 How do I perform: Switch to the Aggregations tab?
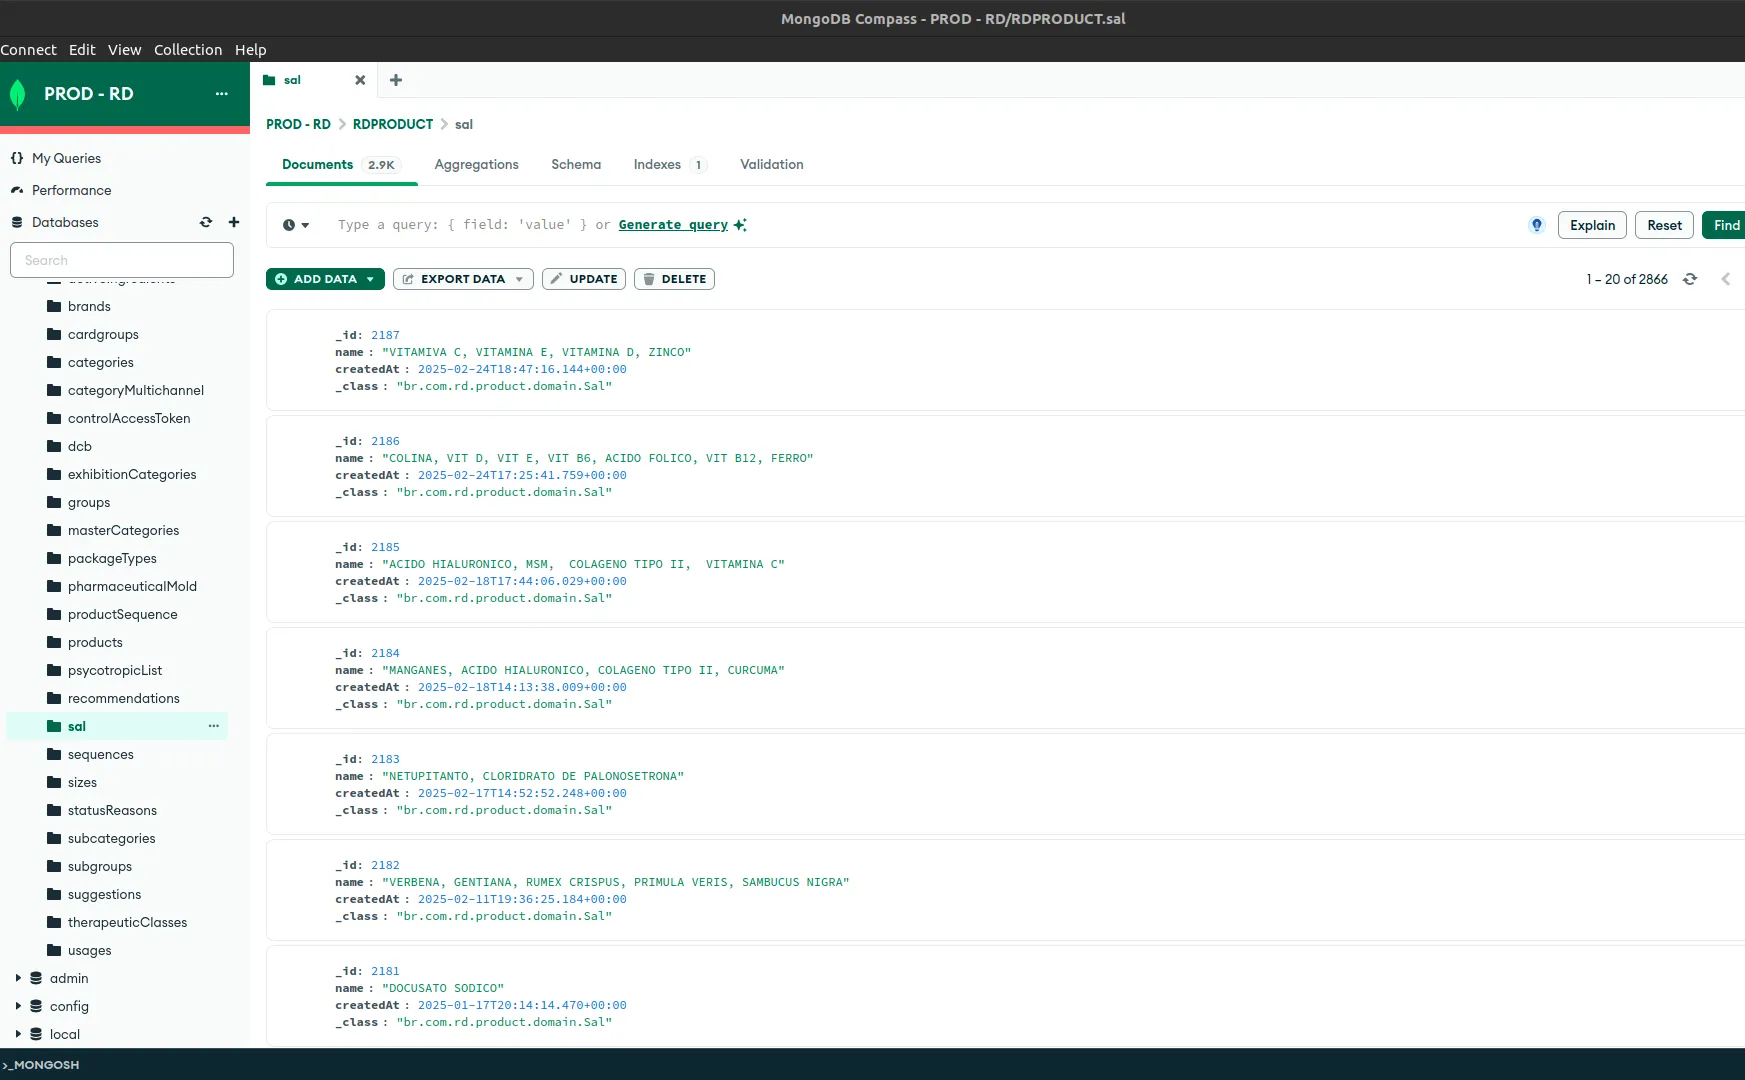[x=476, y=165]
